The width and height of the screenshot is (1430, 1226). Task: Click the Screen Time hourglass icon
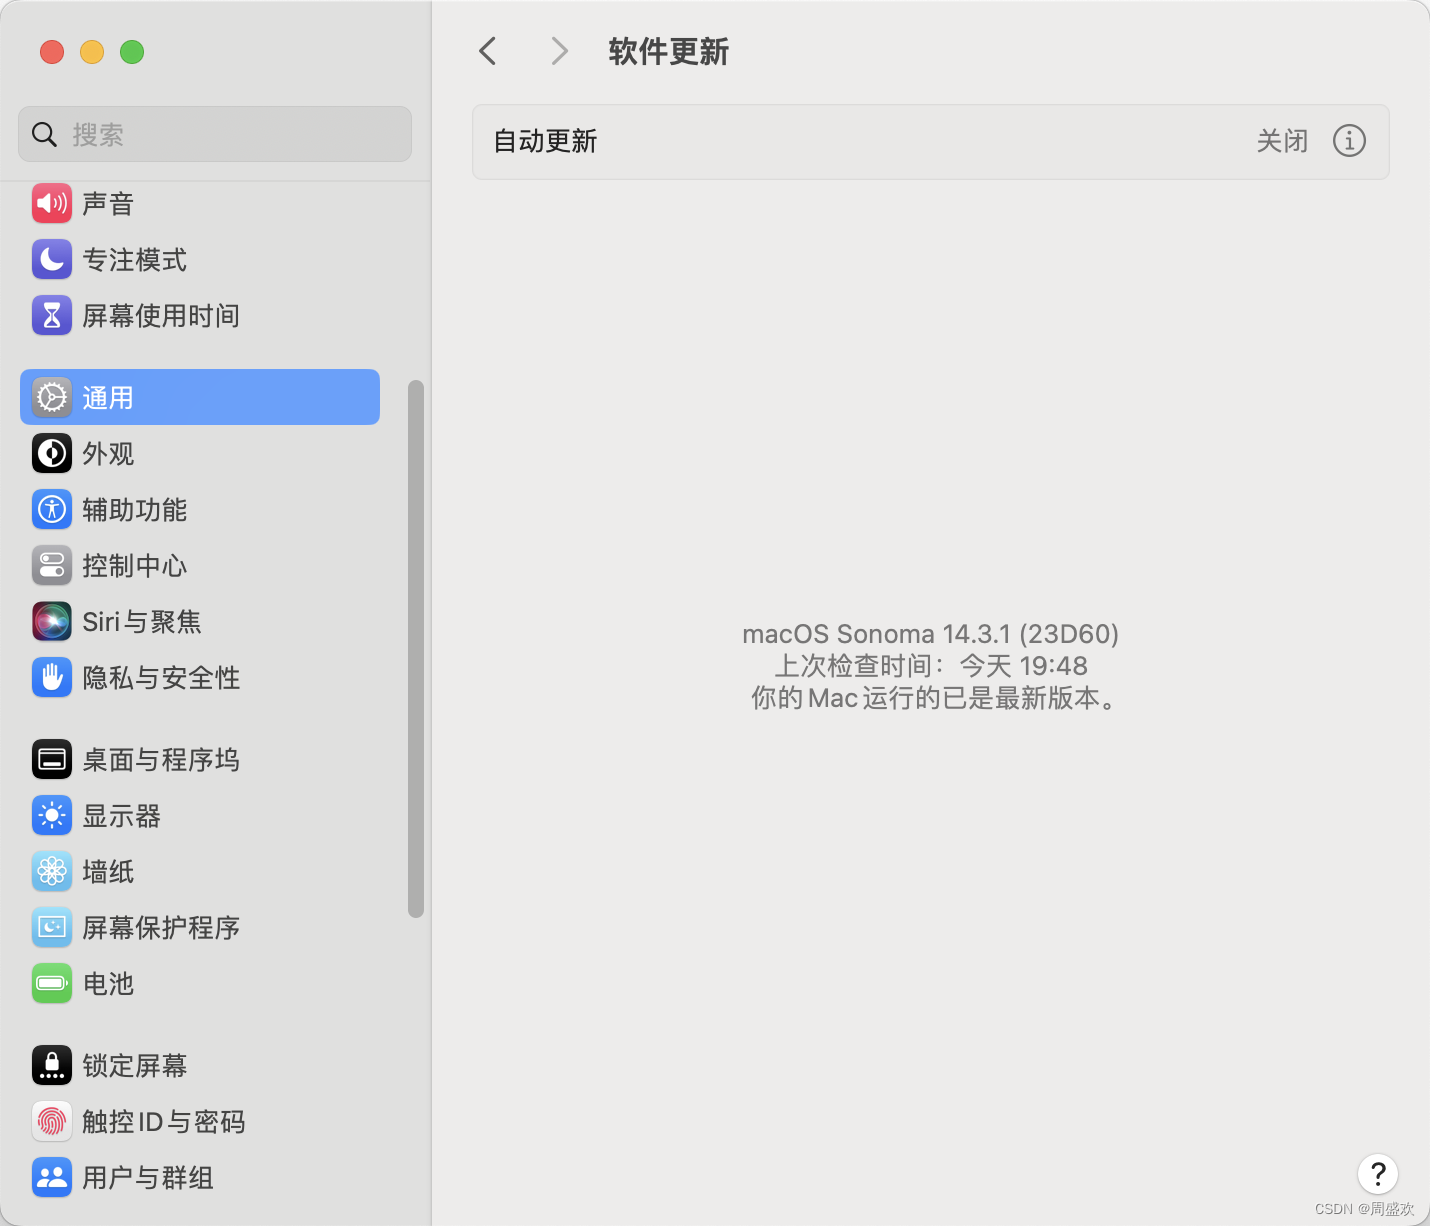pos(52,315)
